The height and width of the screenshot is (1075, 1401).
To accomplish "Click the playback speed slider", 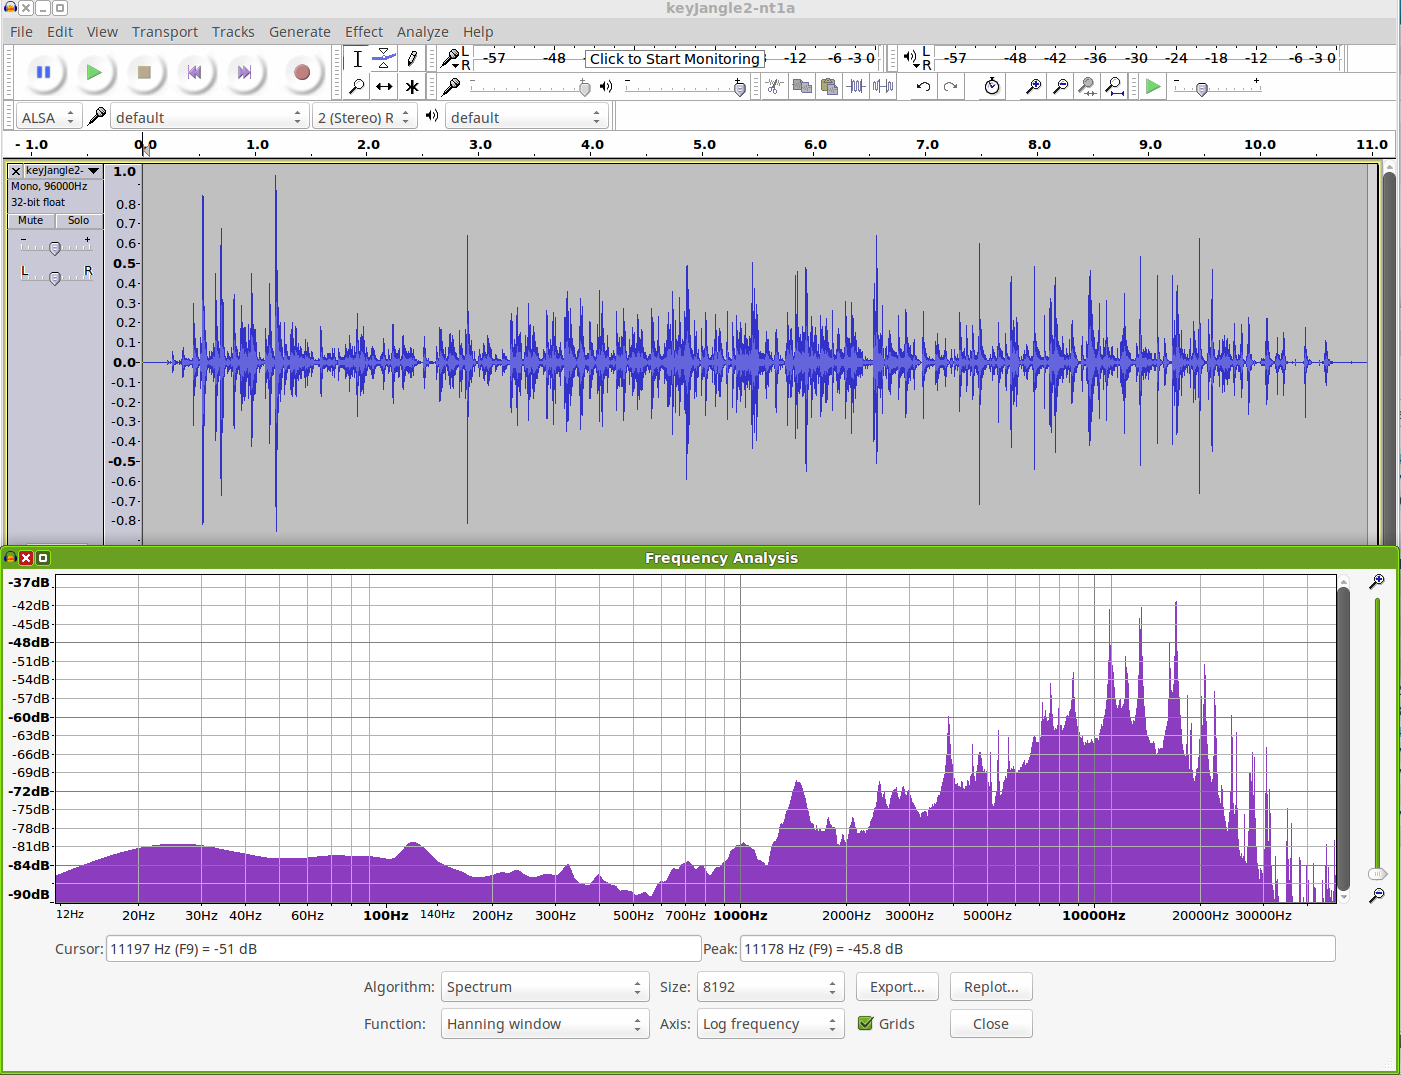I will click(1217, 88).
